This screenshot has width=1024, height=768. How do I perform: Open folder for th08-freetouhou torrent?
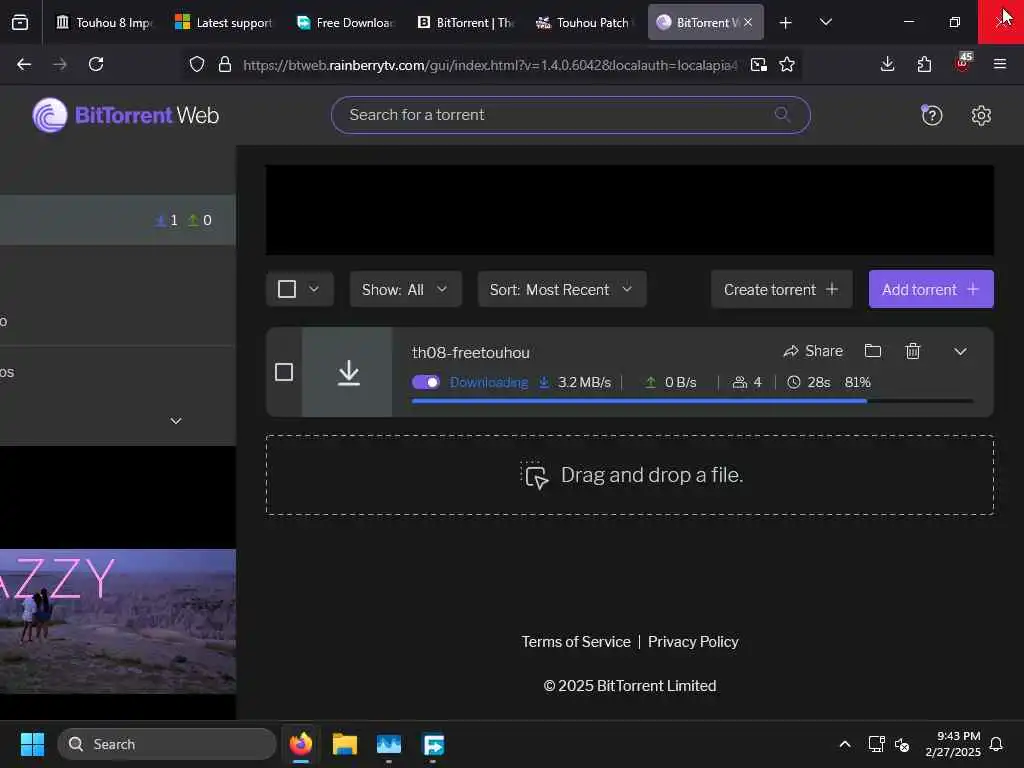[872, 351]
